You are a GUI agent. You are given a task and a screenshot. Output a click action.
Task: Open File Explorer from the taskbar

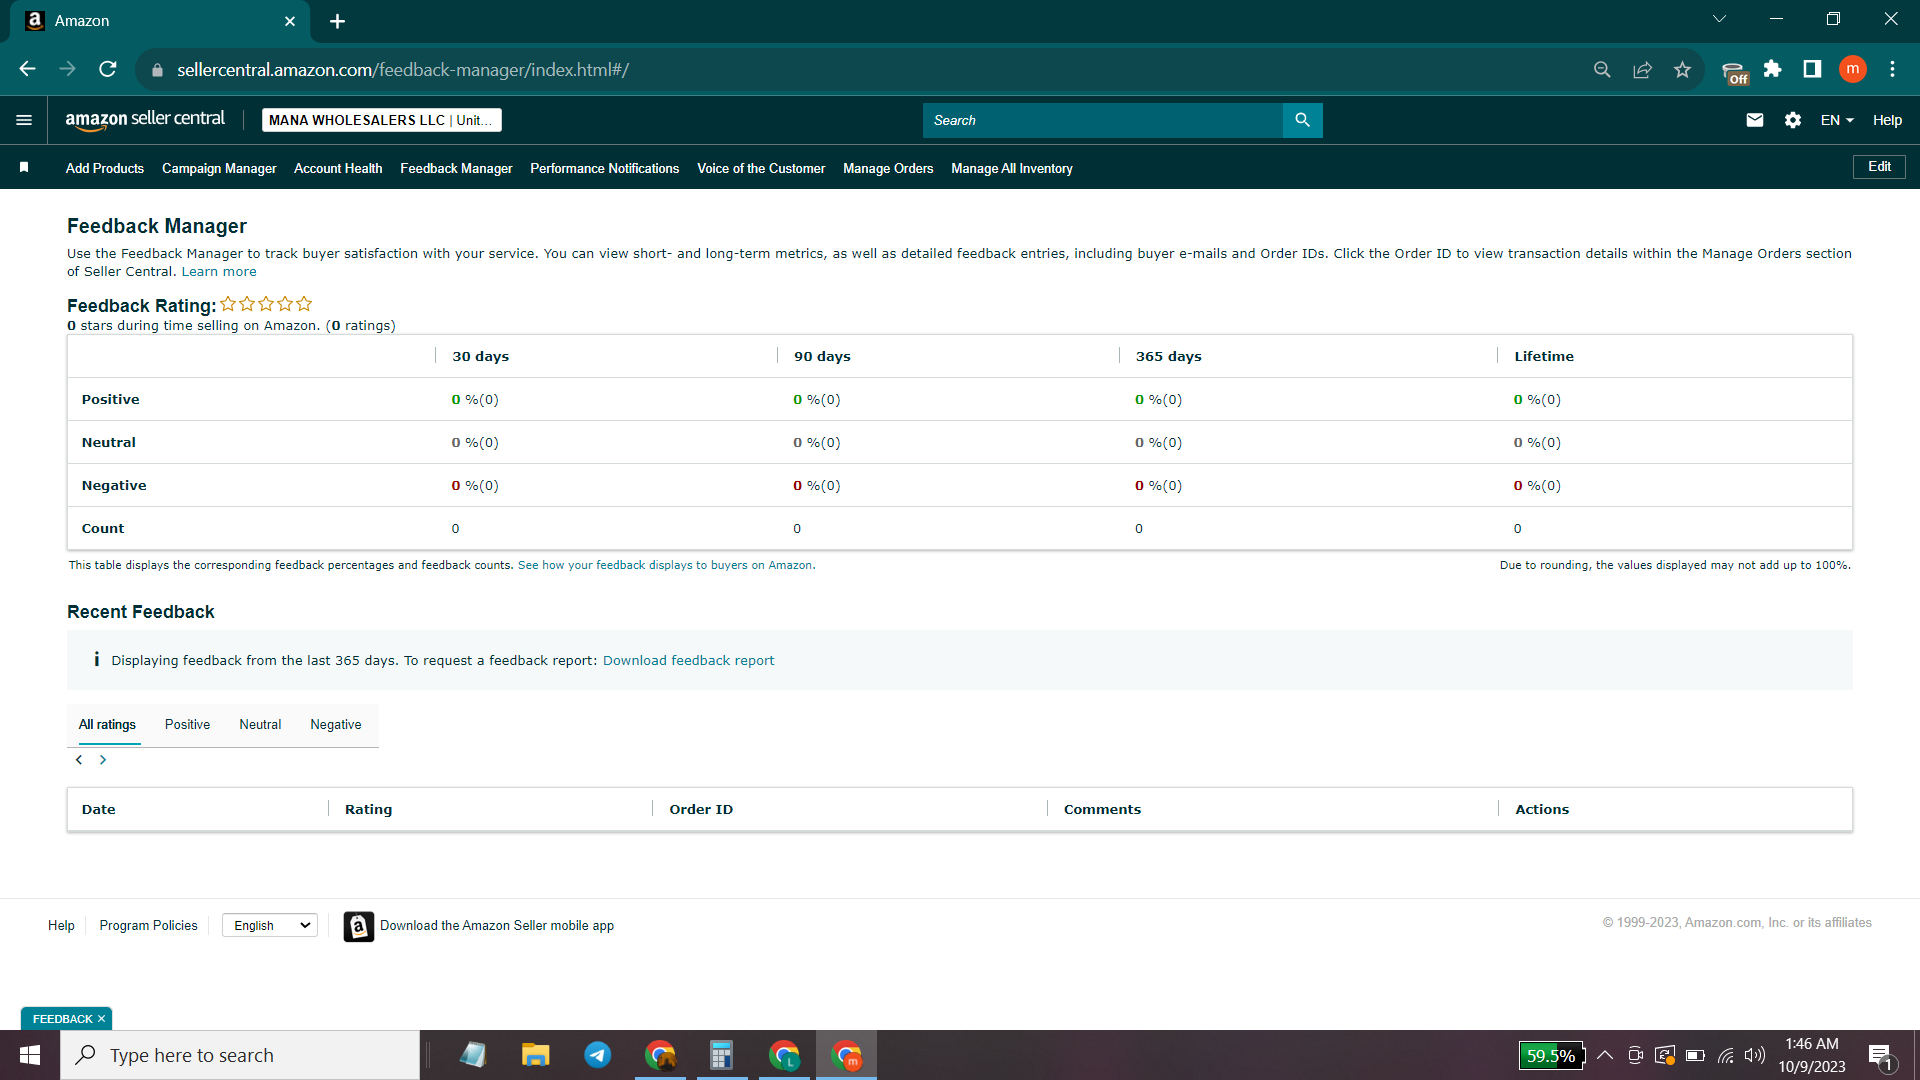(535, 1055)
